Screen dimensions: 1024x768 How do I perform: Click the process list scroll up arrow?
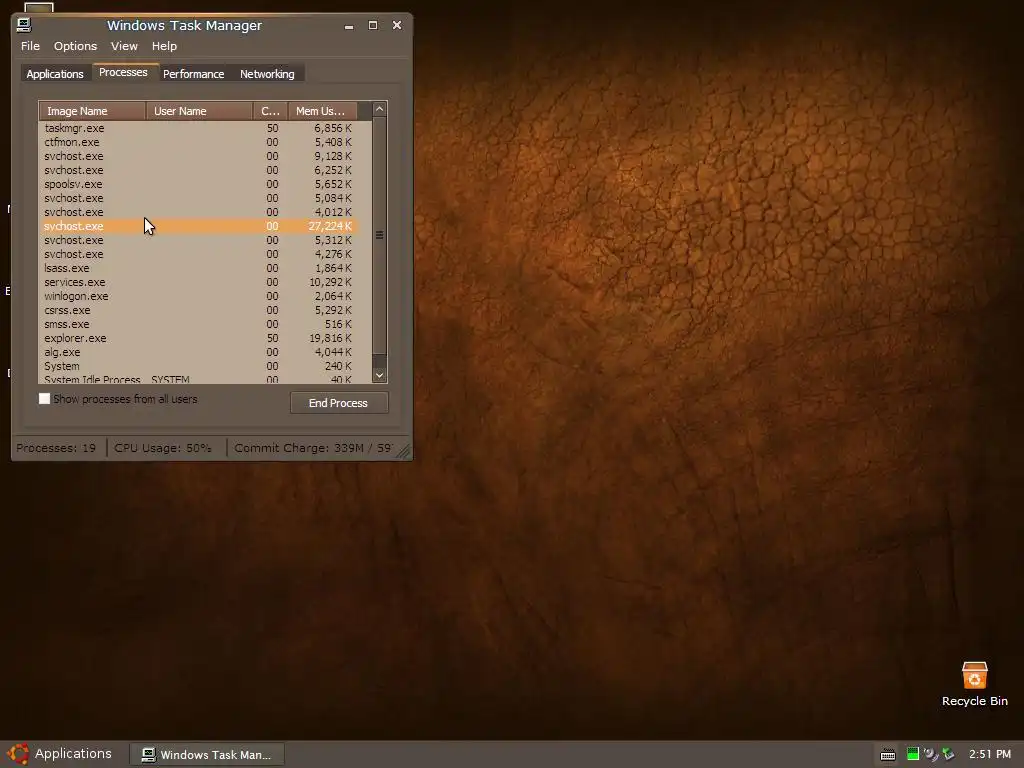tap(379, 109)
